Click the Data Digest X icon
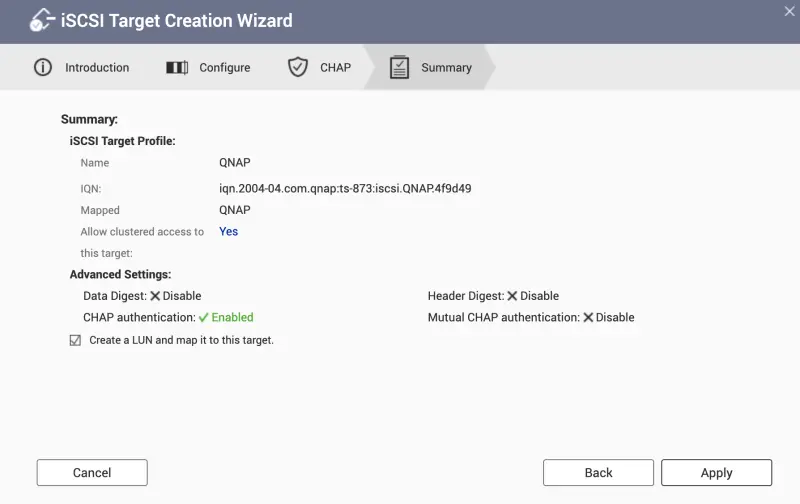 tap(155, 296)
